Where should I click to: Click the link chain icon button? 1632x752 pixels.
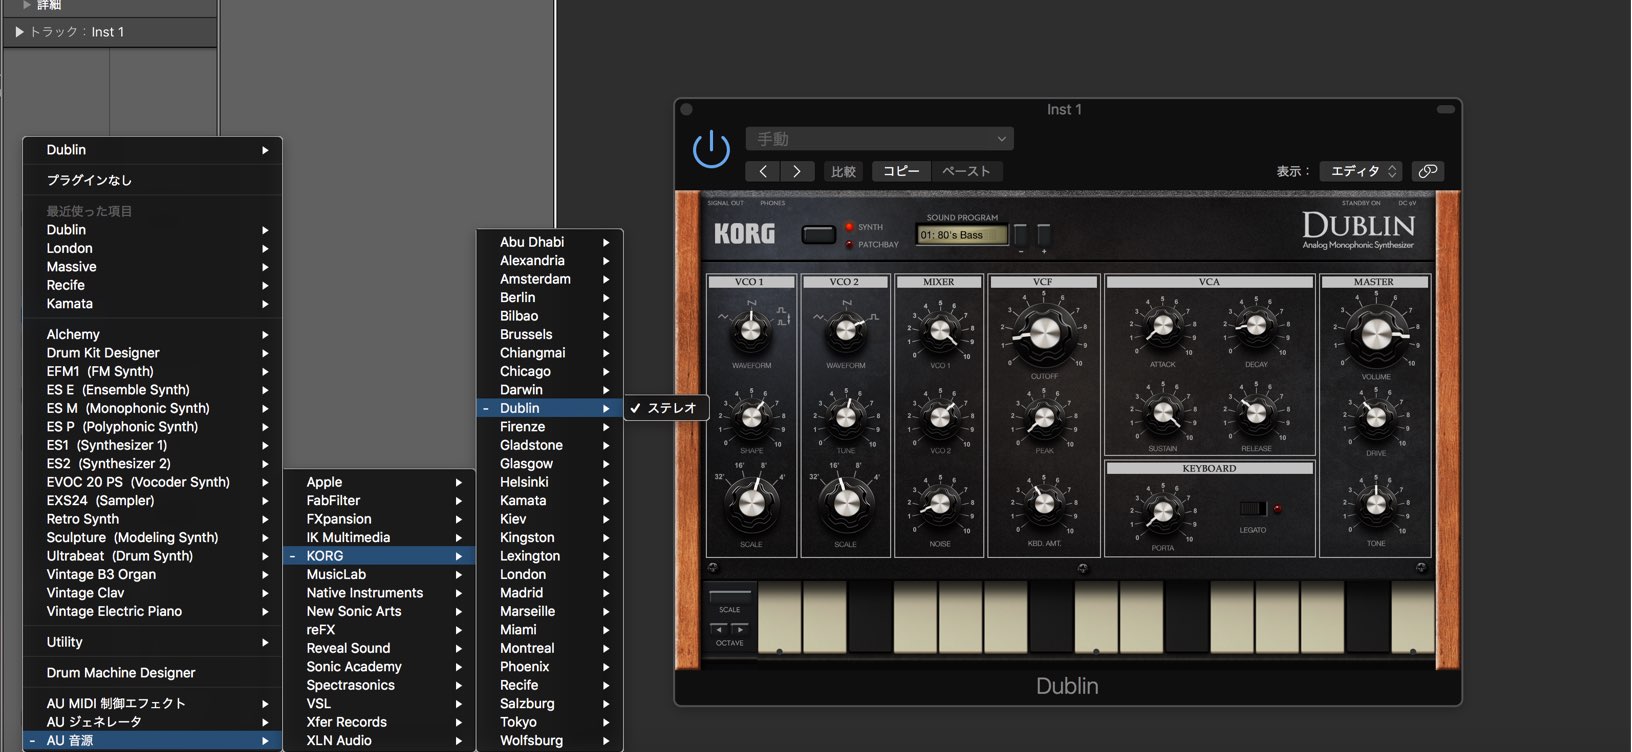(x=1428, y=171)
